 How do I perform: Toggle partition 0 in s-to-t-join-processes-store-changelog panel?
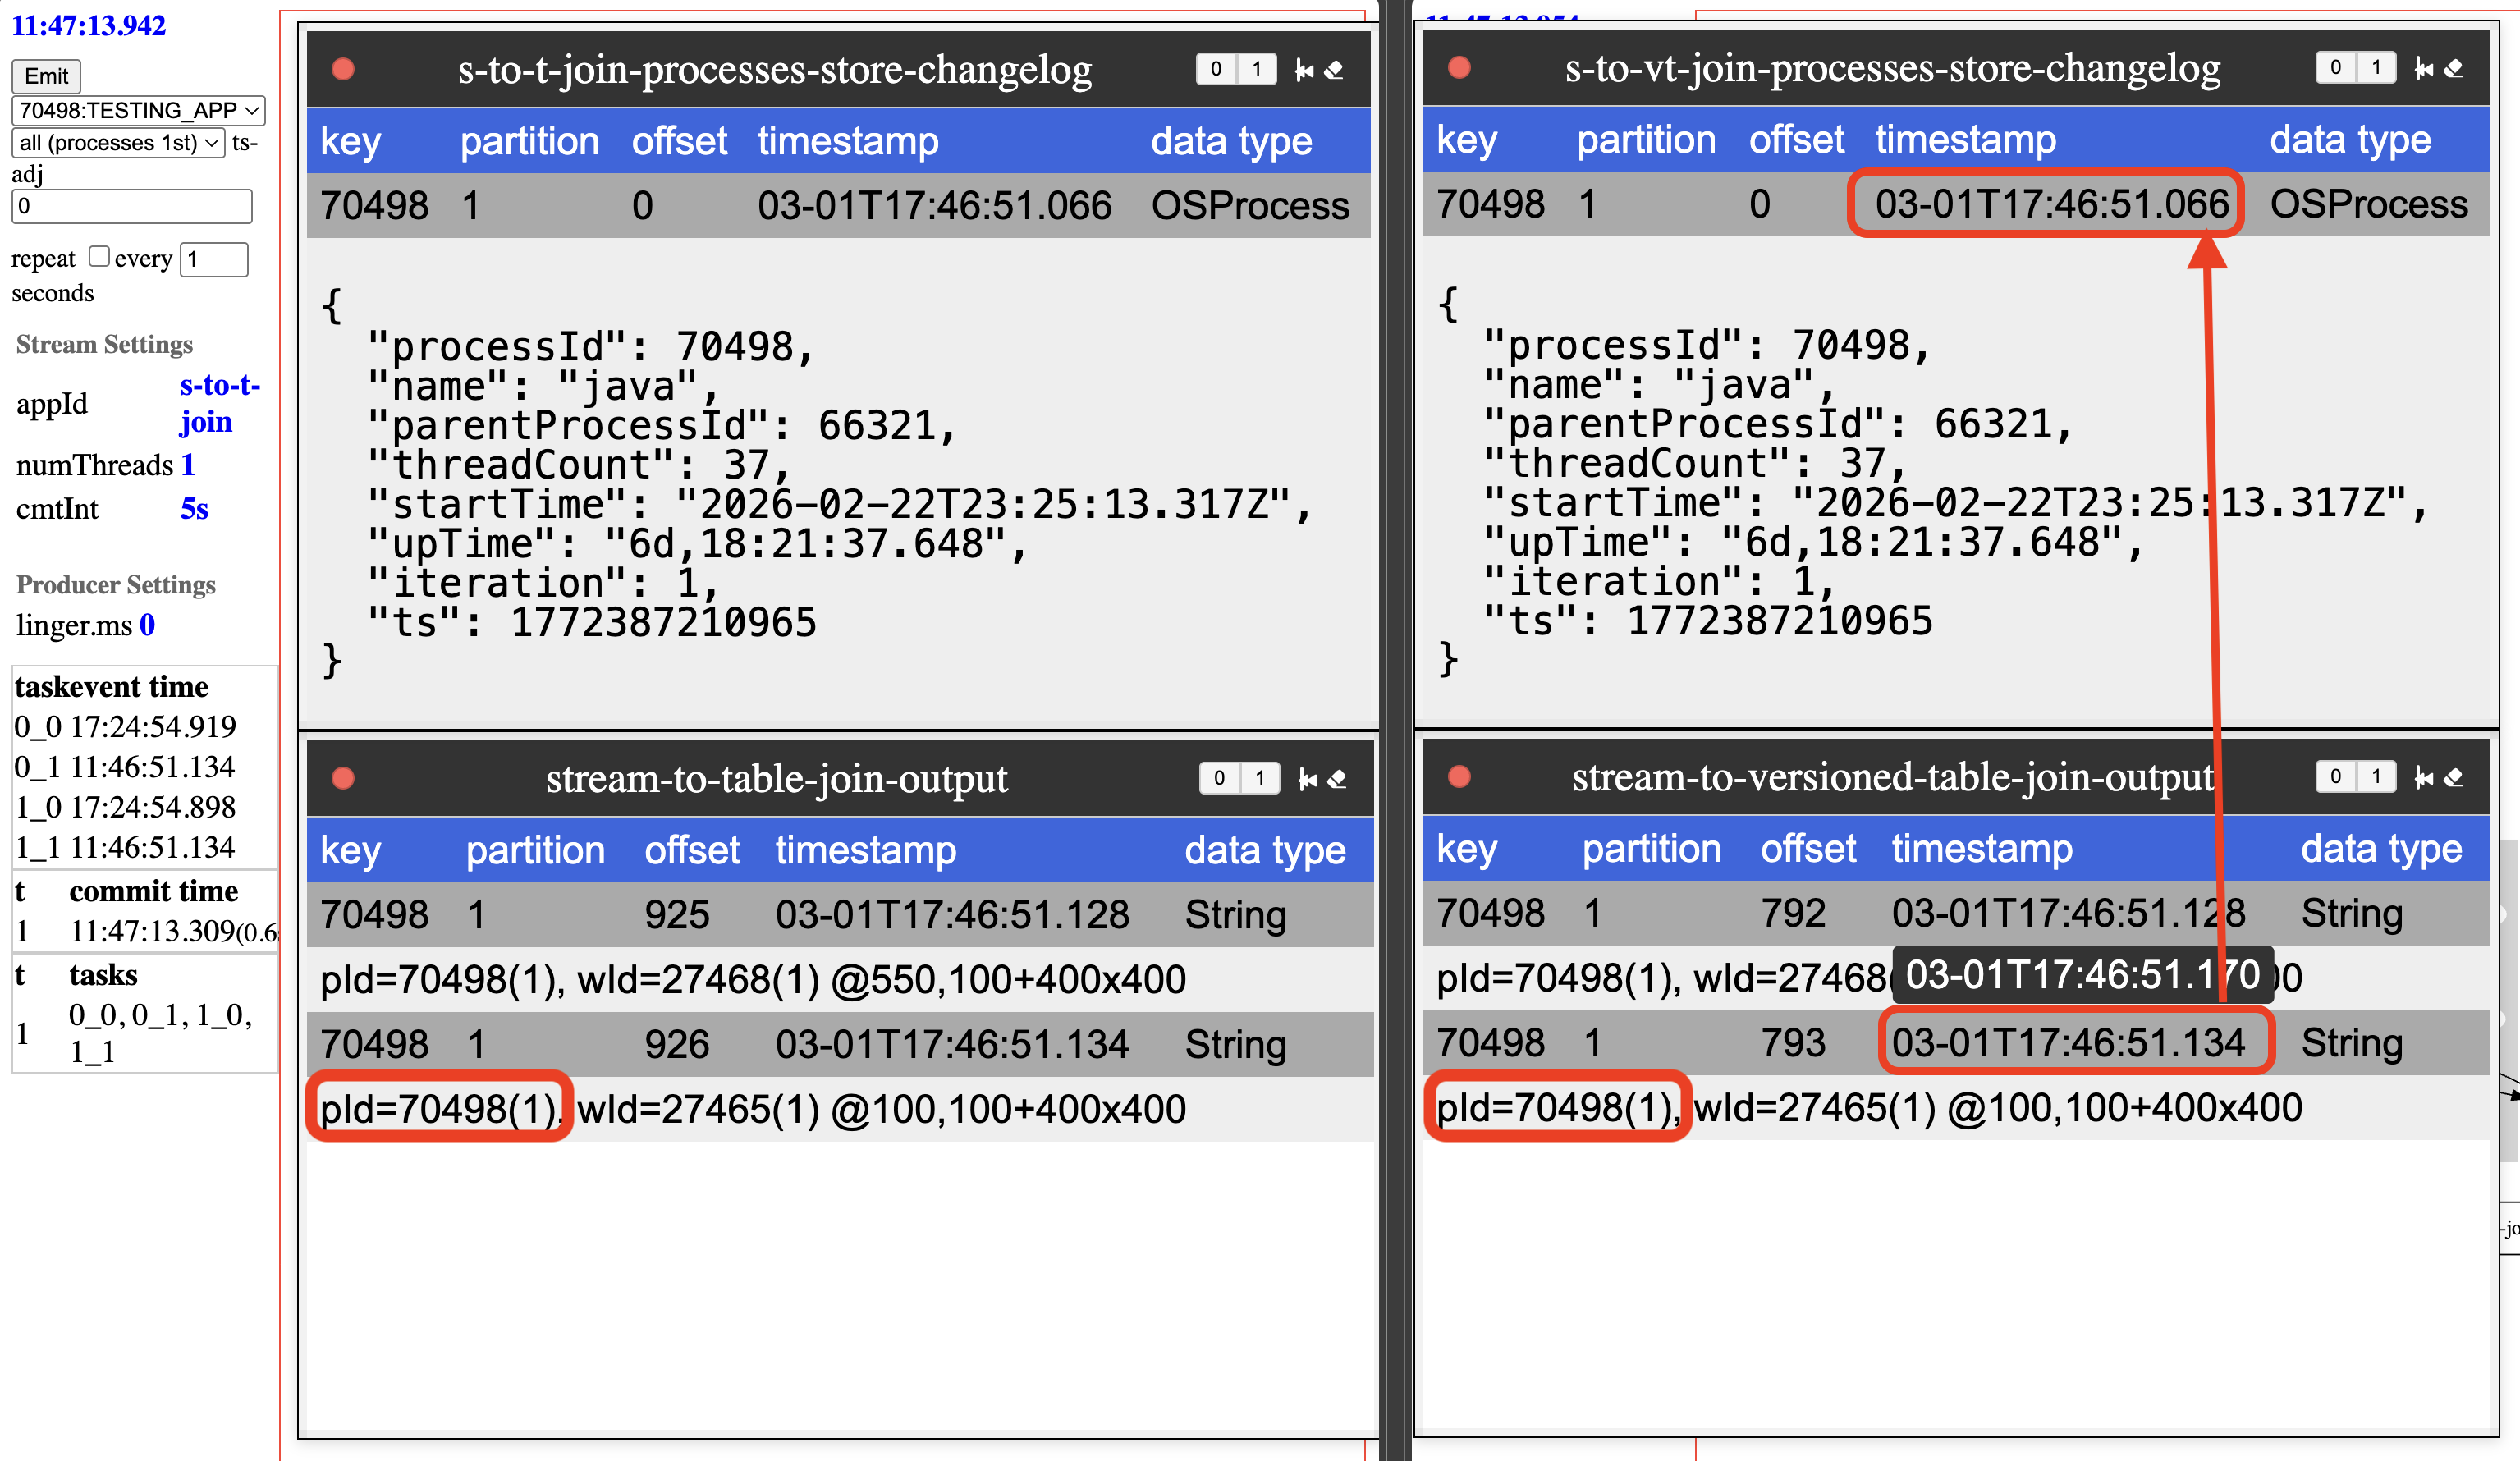click(x=1216, y=69)
